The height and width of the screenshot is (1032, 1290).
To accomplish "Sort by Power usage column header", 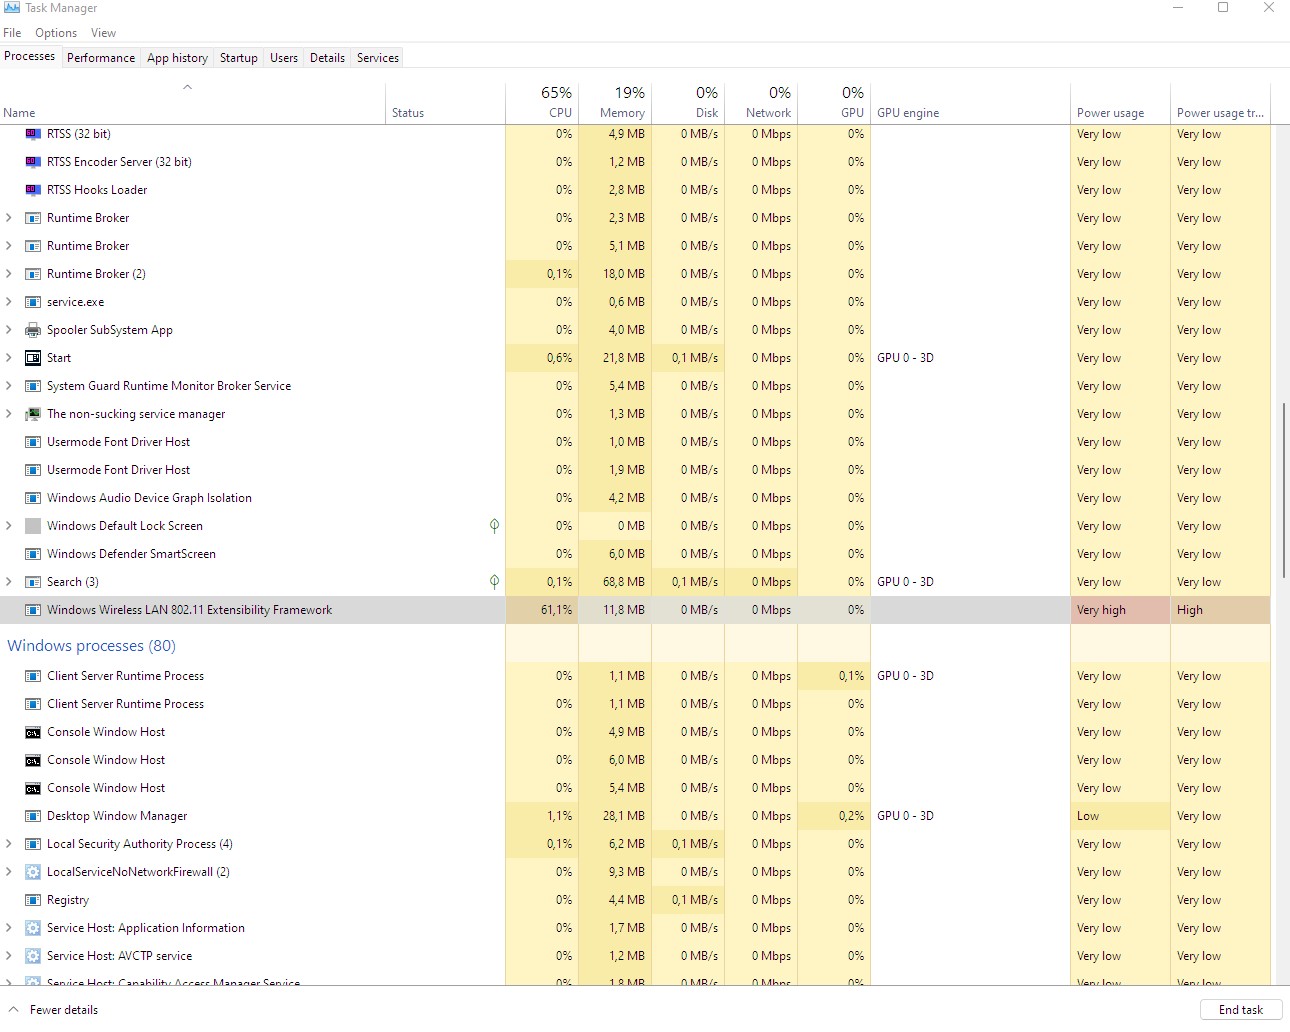I will [x=1120, y=102].
